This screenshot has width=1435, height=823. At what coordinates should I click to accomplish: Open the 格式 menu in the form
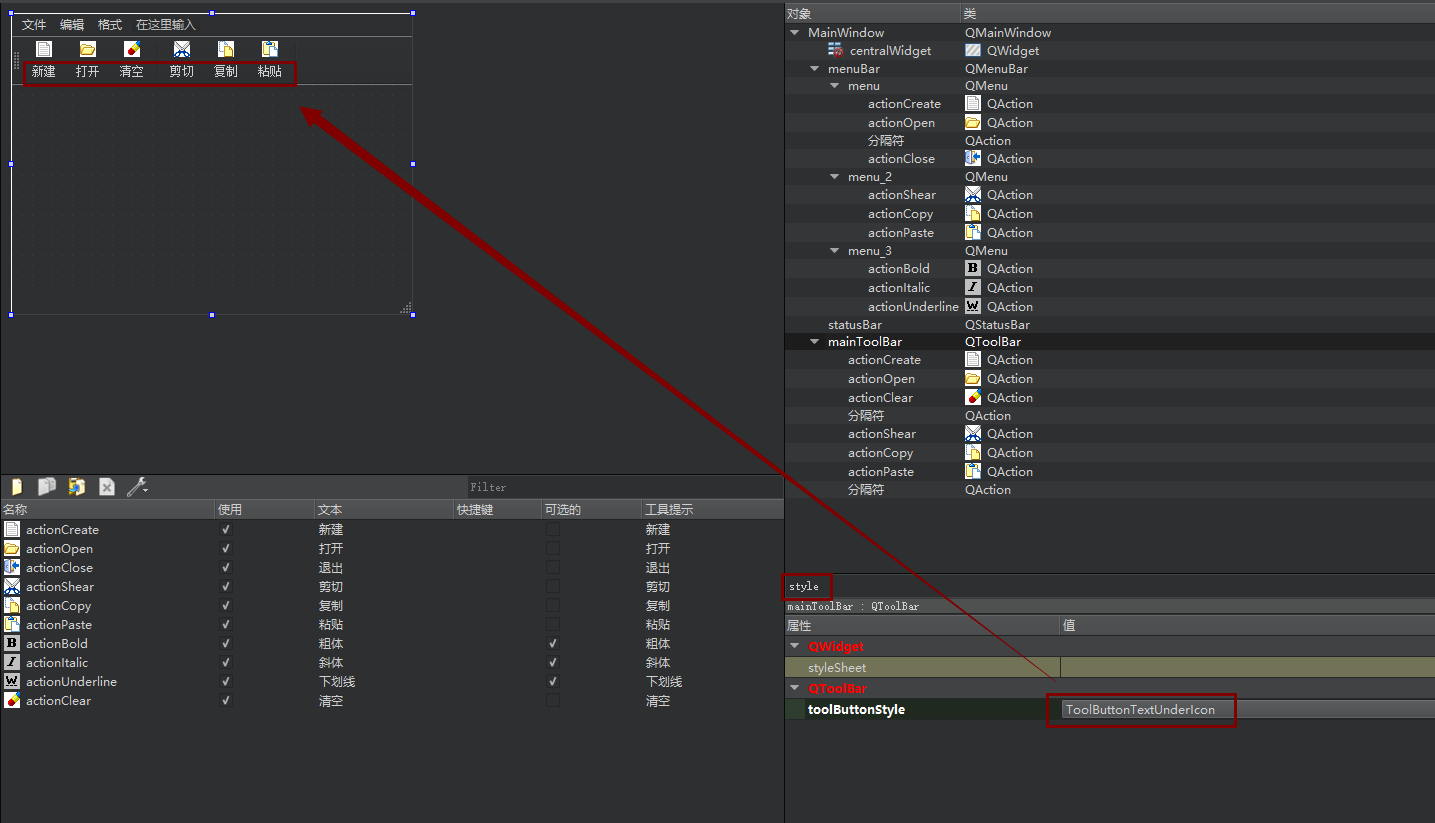point(110,25)
